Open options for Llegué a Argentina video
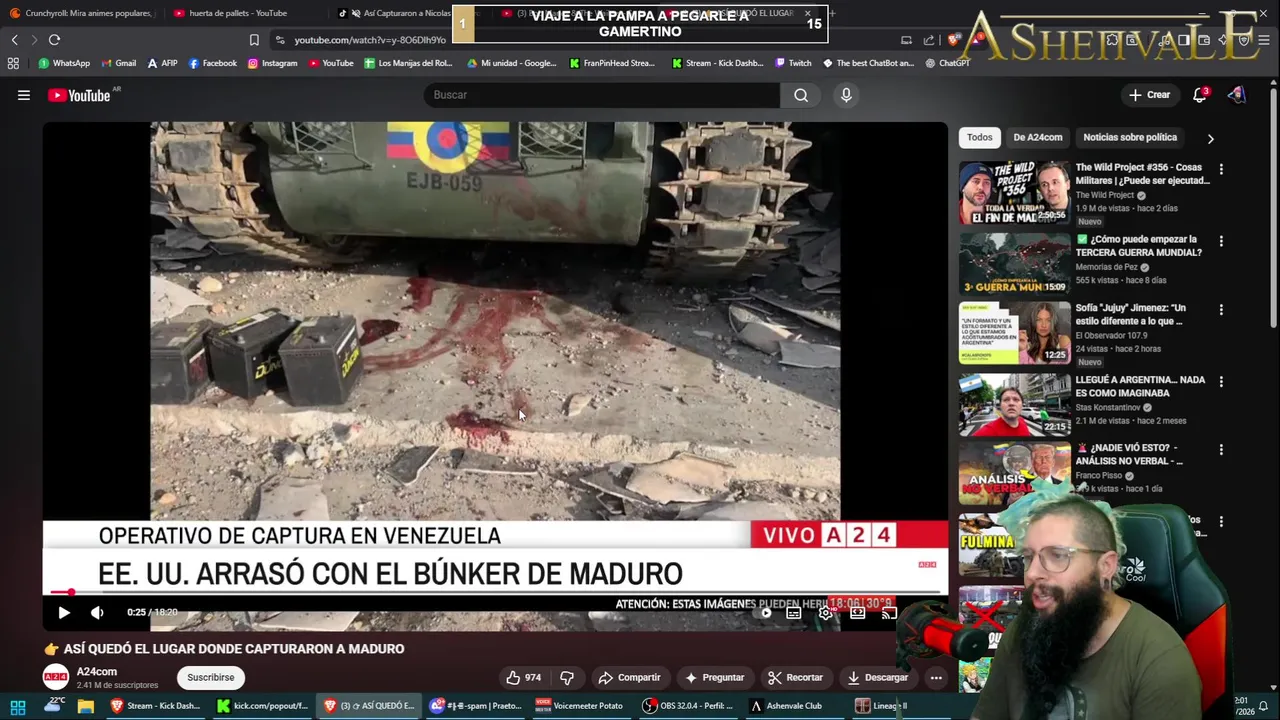The width and height of the screenshot is (1280, 720). tap(1221, 381)
